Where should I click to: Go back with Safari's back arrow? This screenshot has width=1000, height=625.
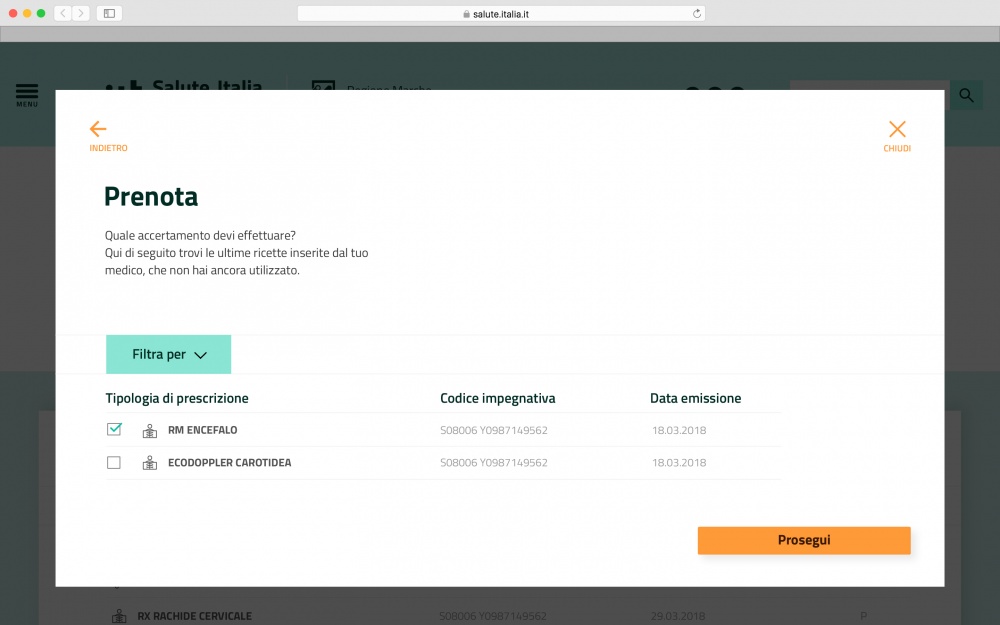tap(62, 14)
